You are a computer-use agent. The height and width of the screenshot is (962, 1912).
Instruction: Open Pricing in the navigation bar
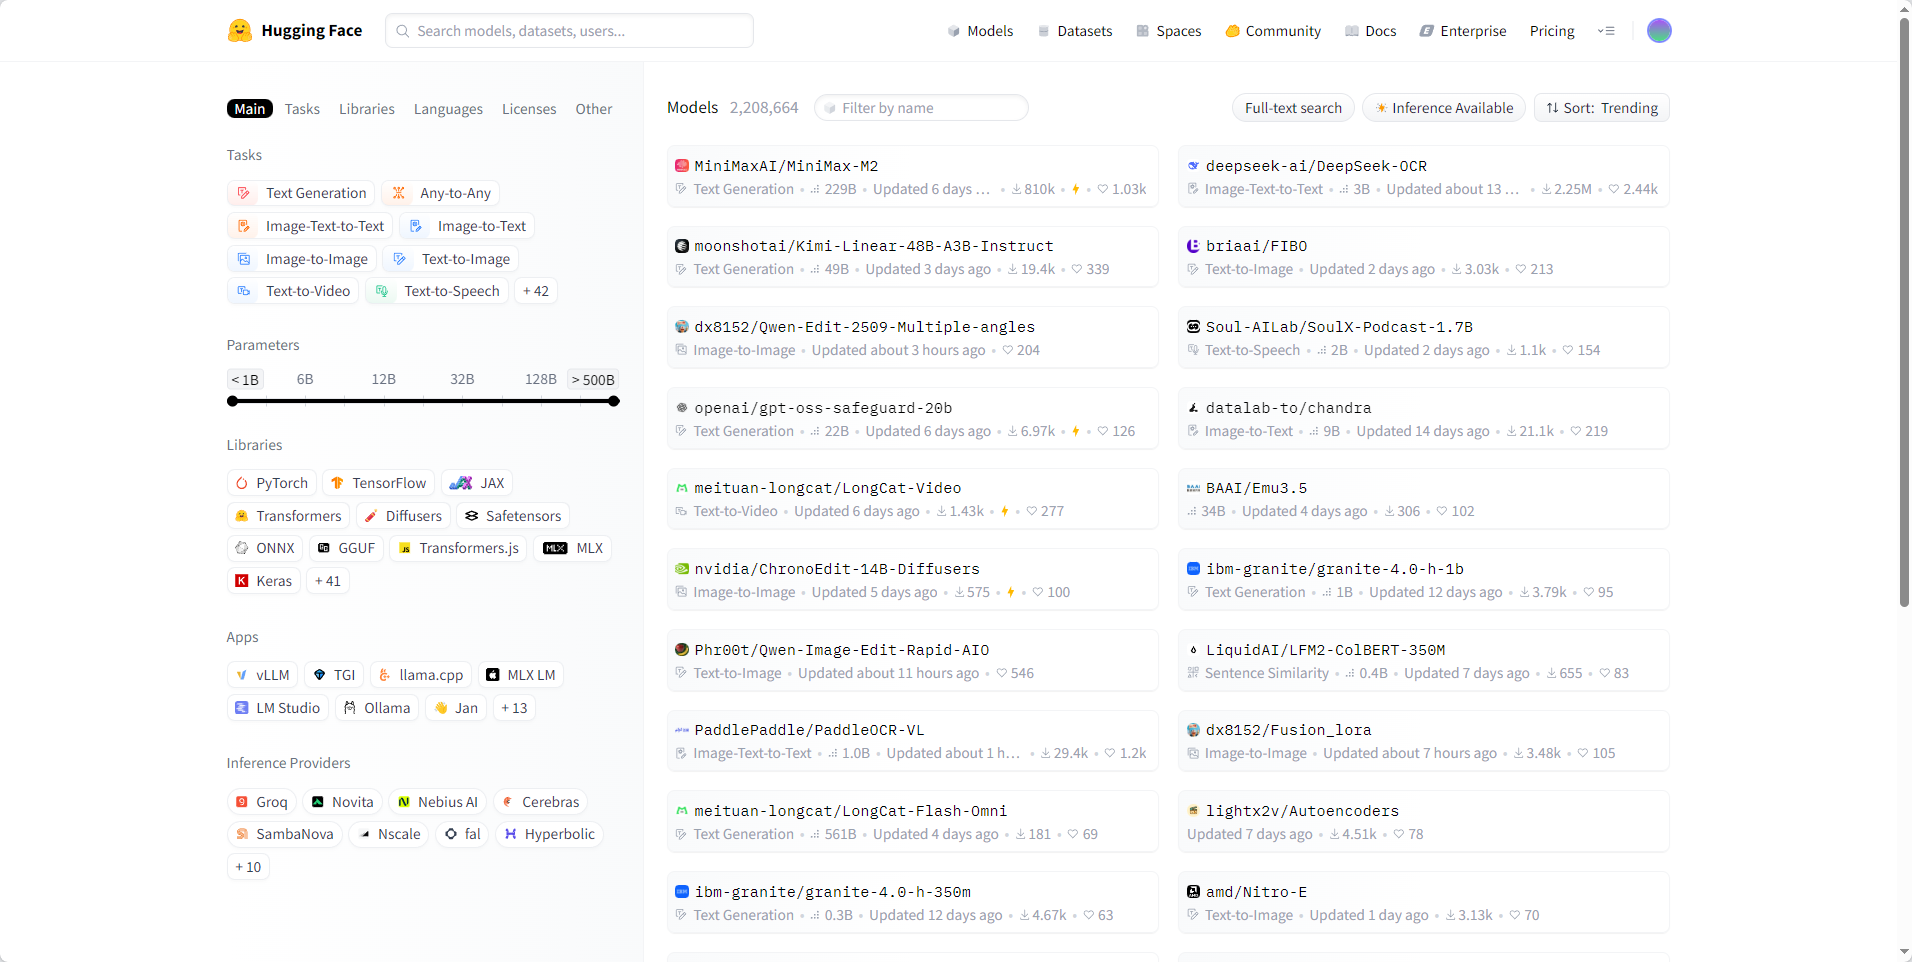point(1552,31)
